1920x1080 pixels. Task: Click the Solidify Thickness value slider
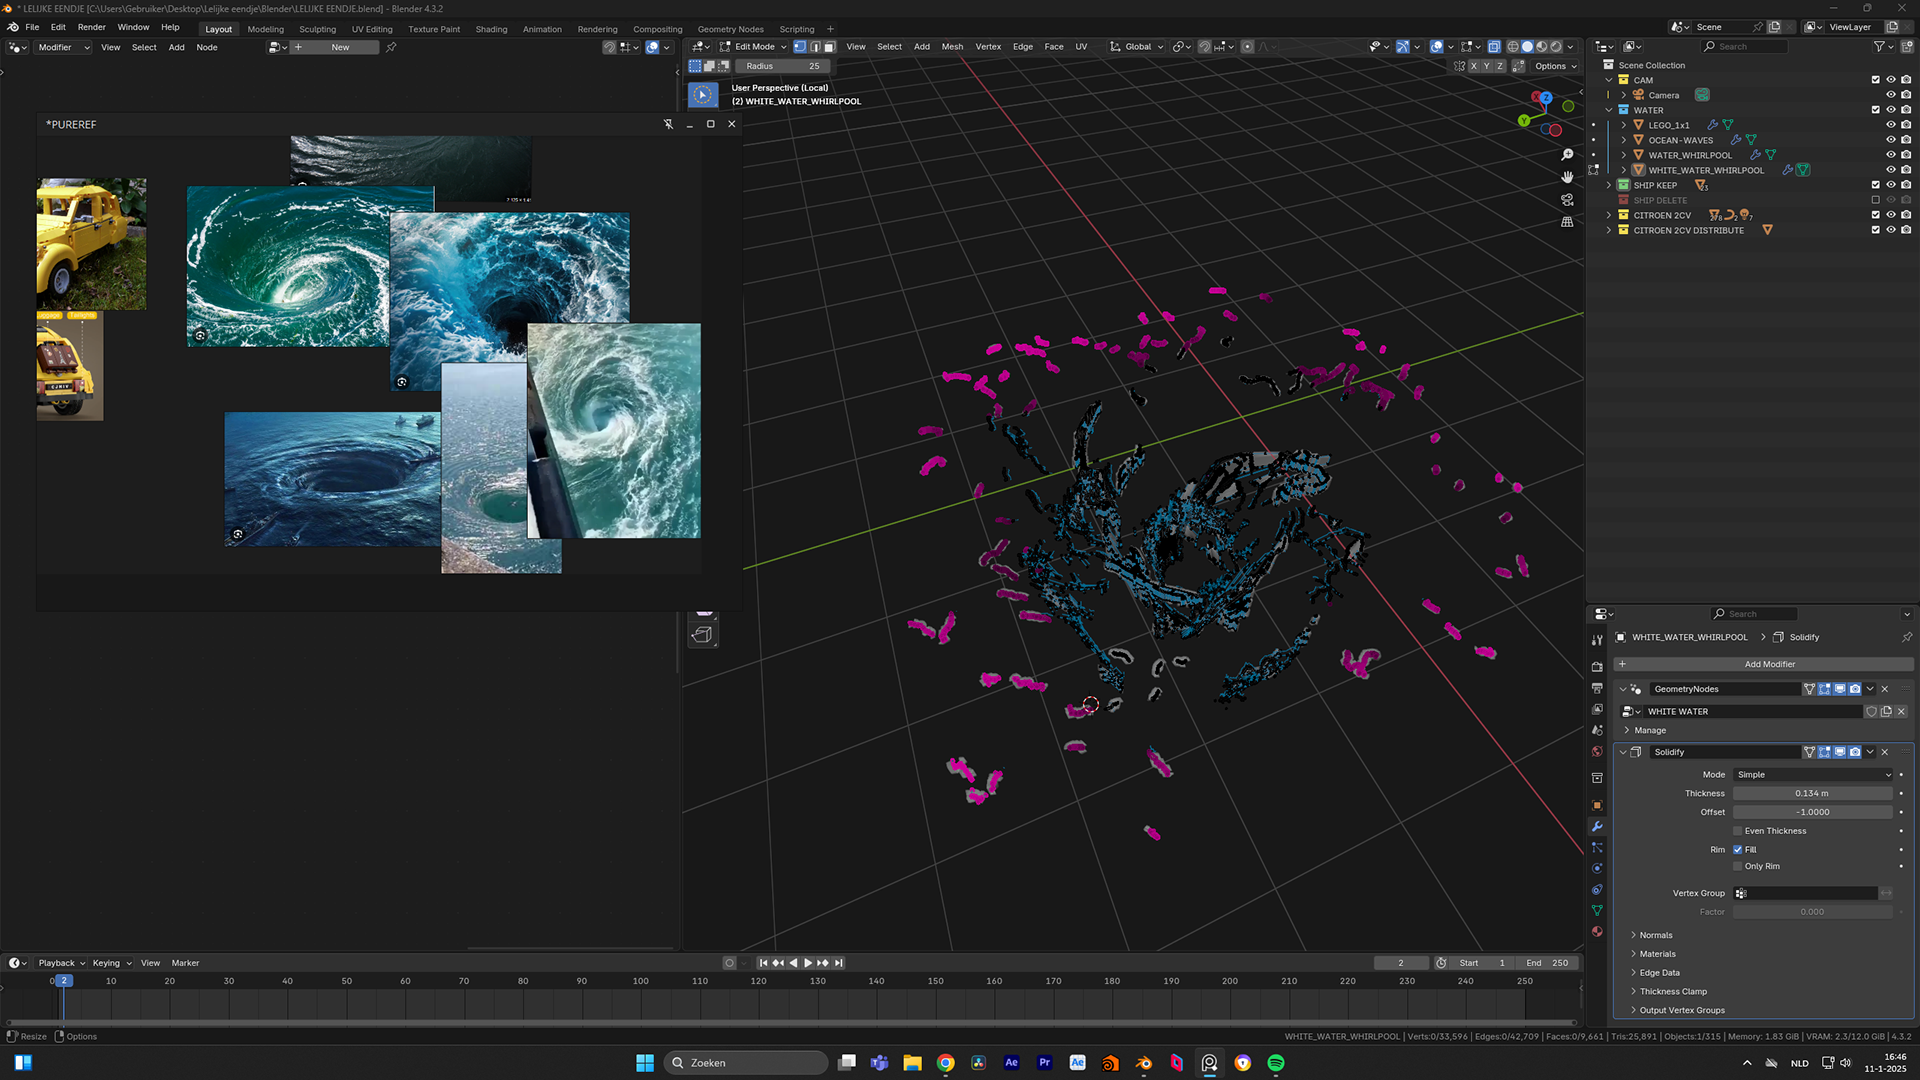1811,794
